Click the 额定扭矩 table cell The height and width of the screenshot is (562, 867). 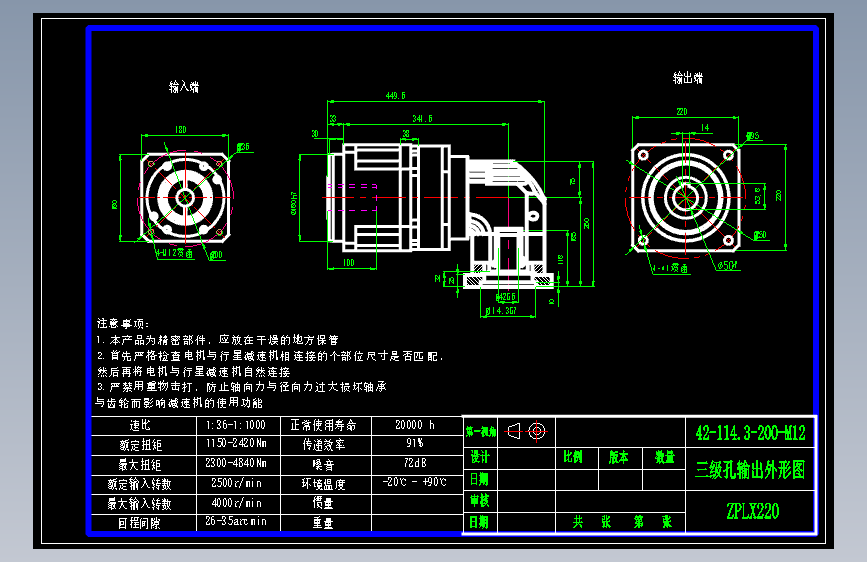tap(143, 445)
